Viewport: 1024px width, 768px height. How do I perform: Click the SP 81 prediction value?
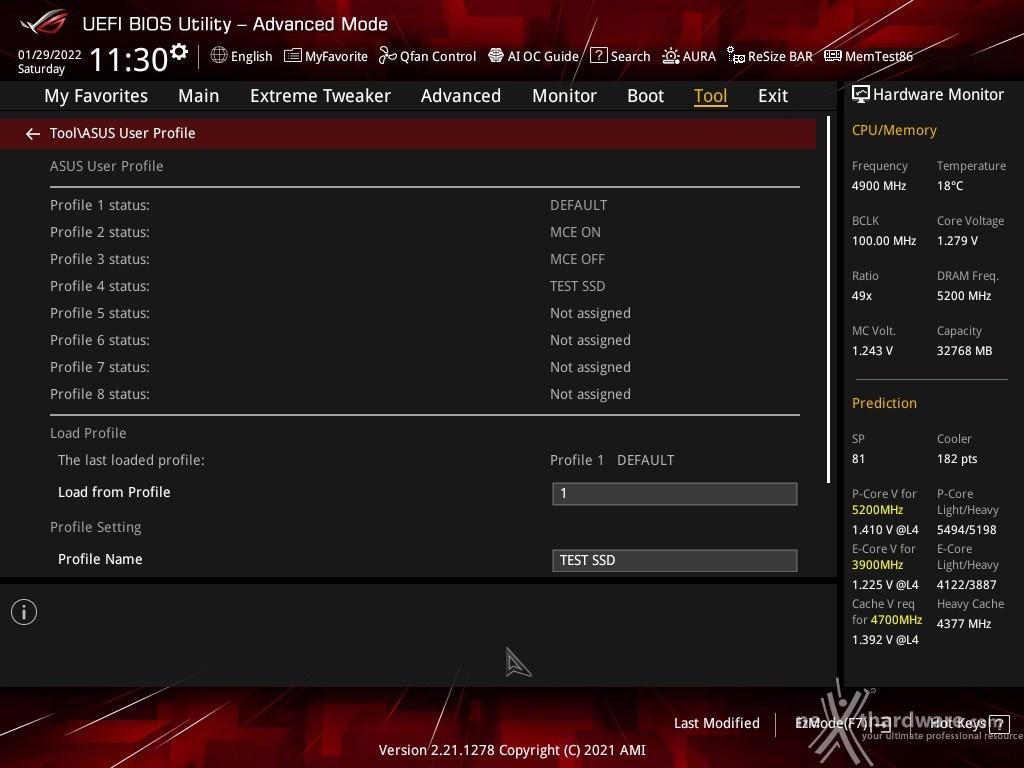pos(858,459)
